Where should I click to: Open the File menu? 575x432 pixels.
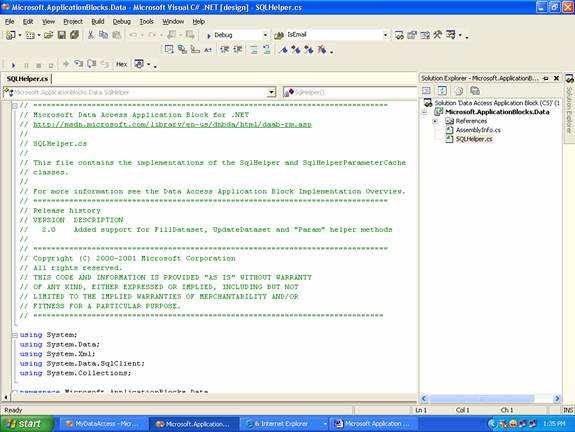10,22
